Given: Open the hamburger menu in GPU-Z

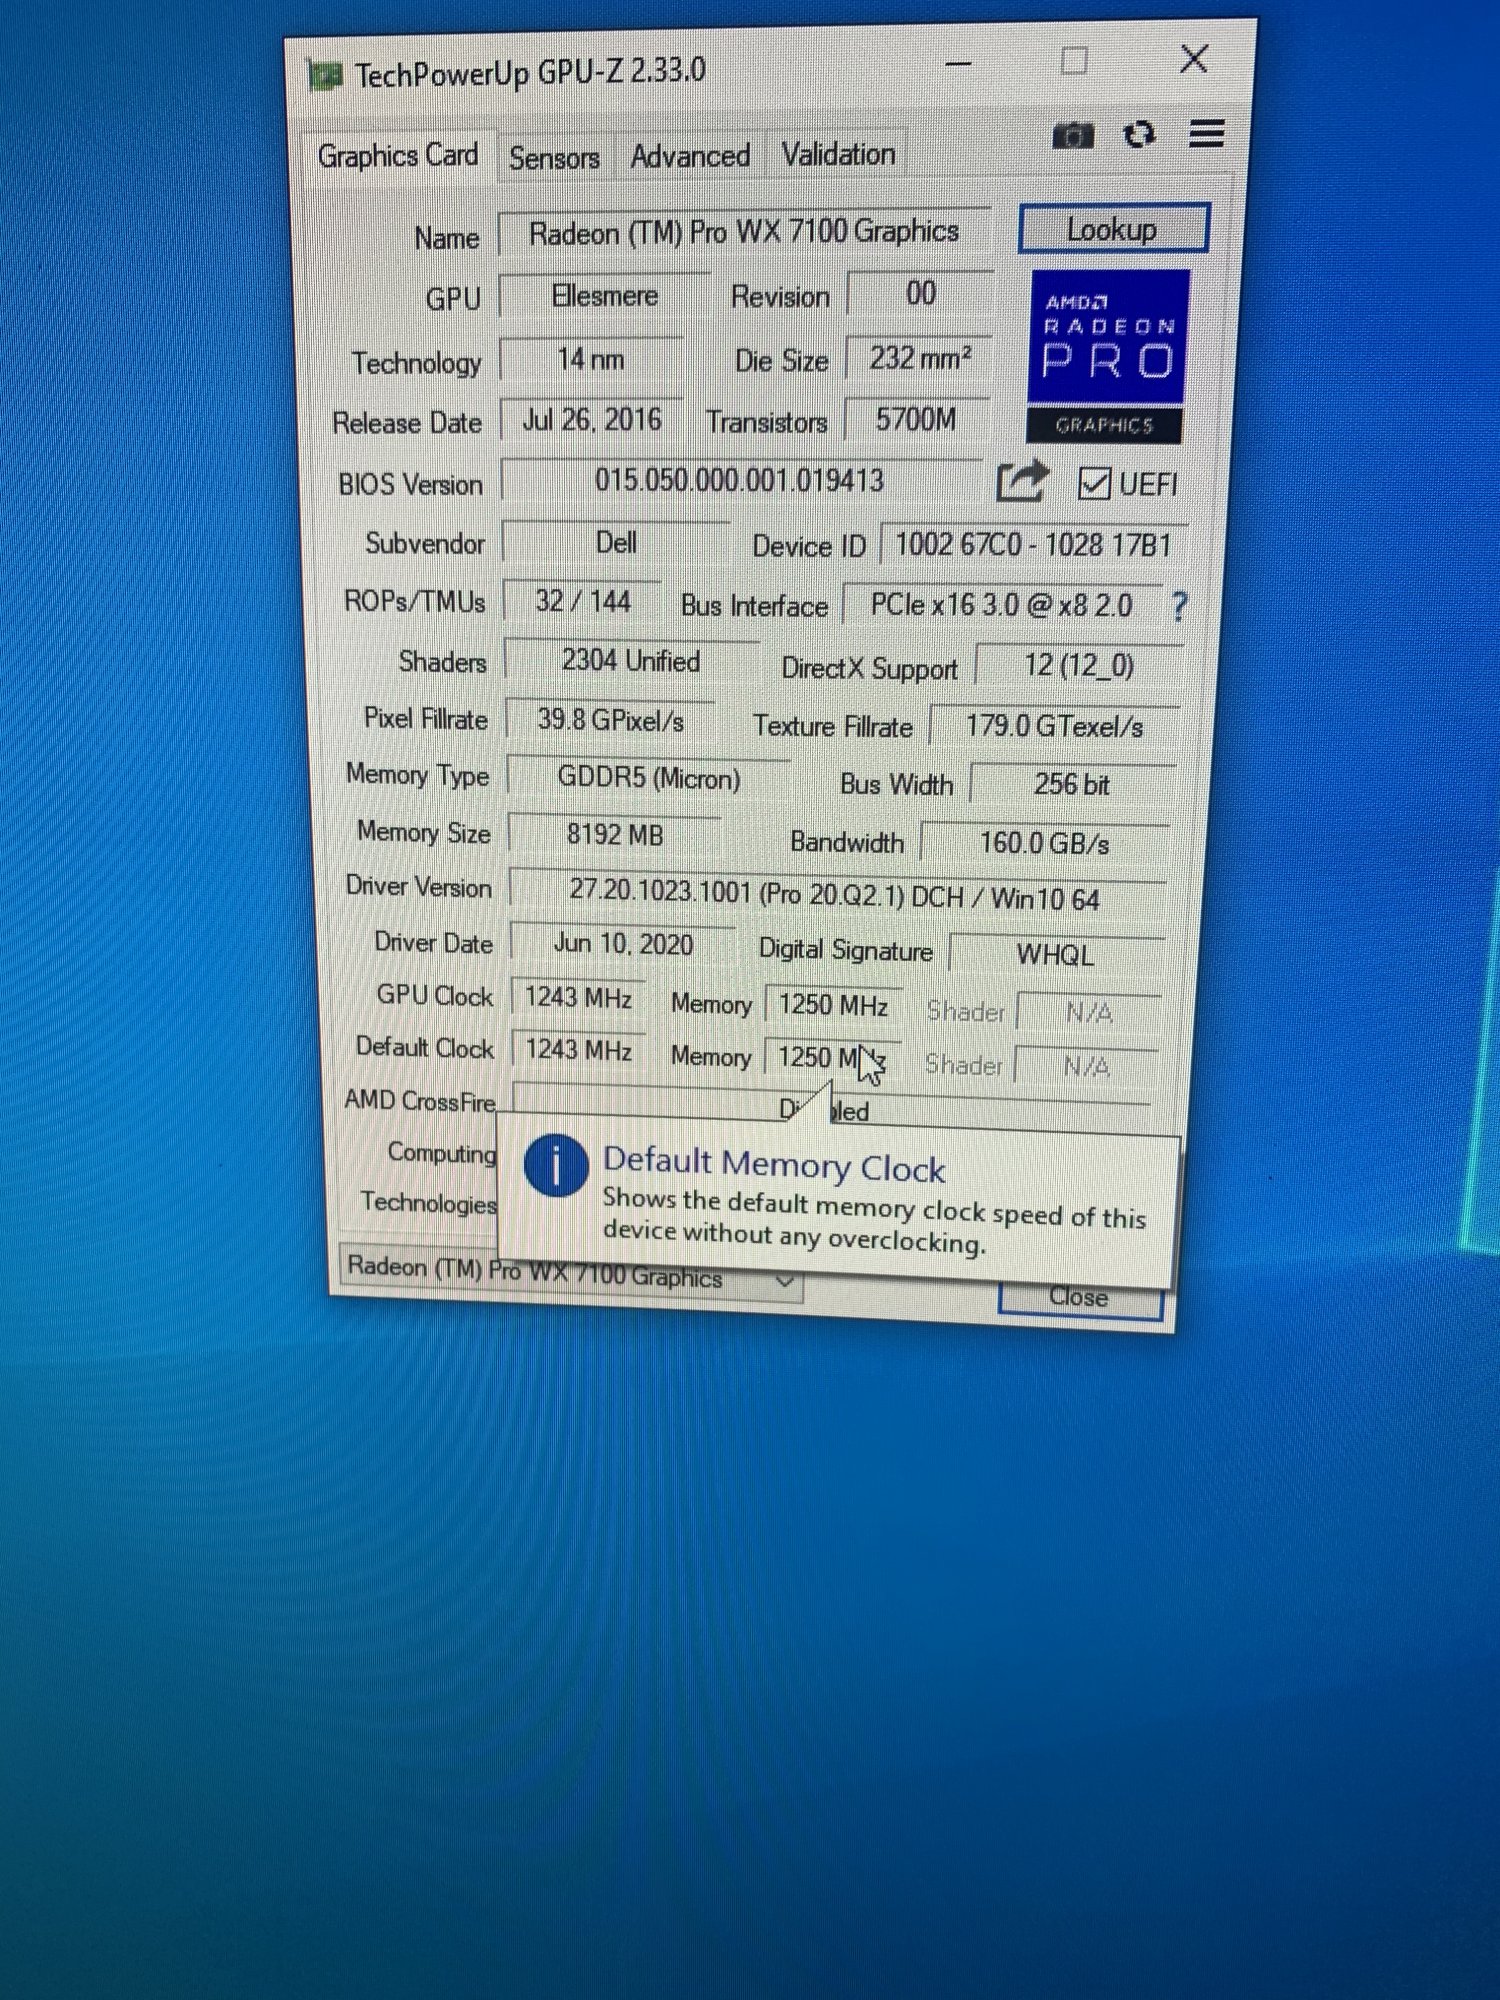Looking at the screenshot, I should [1207, 133].
